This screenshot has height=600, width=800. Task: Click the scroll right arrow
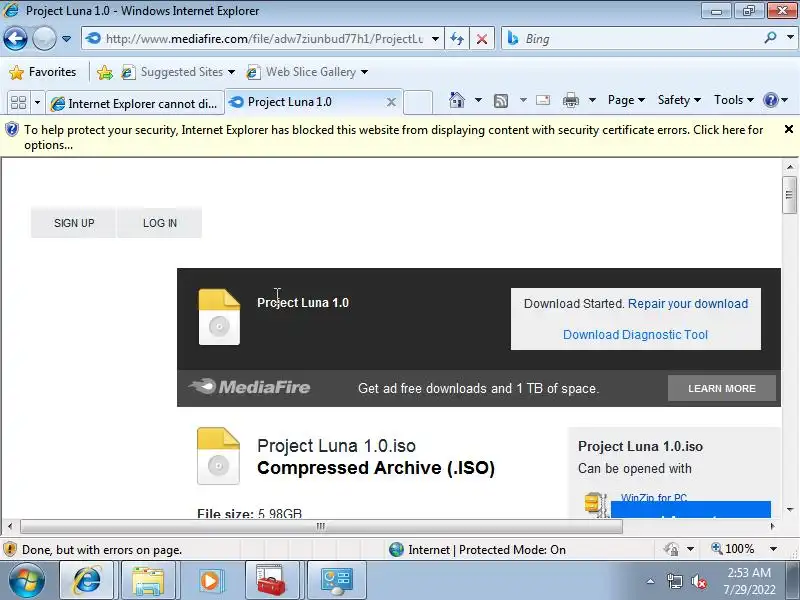point(772,526)
